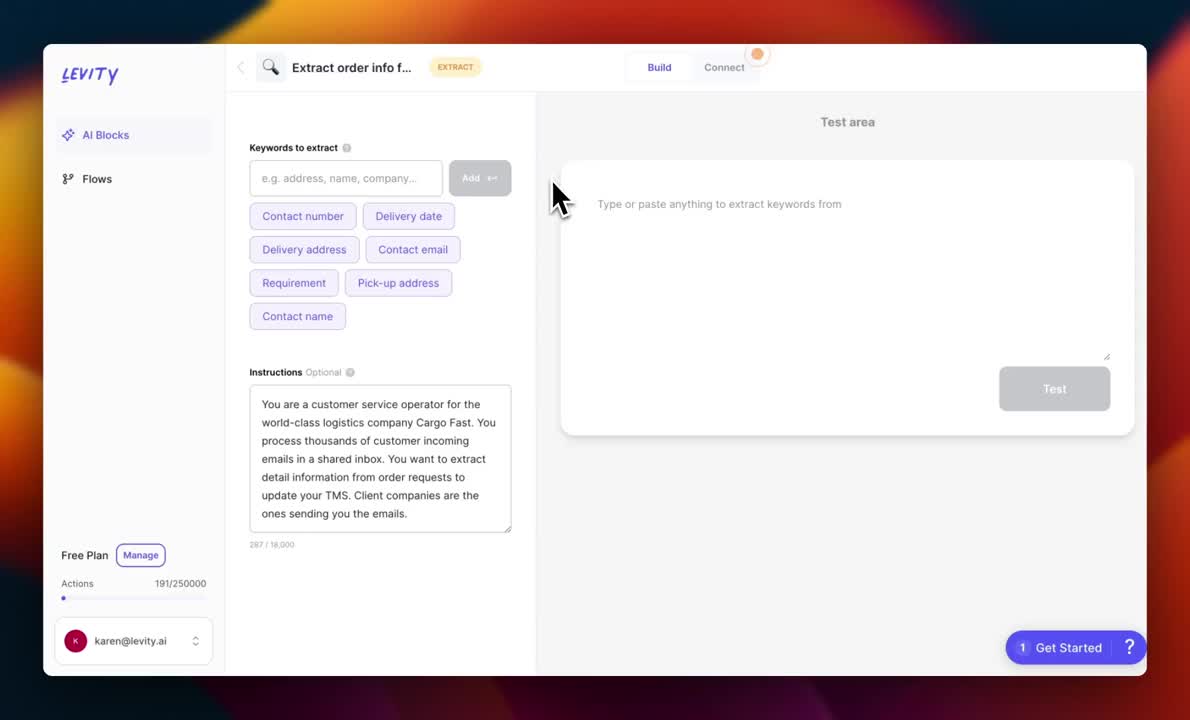Deselect the Delivery date keyword
This screenshot has width=1190, height=720.
tap(408, 216)
